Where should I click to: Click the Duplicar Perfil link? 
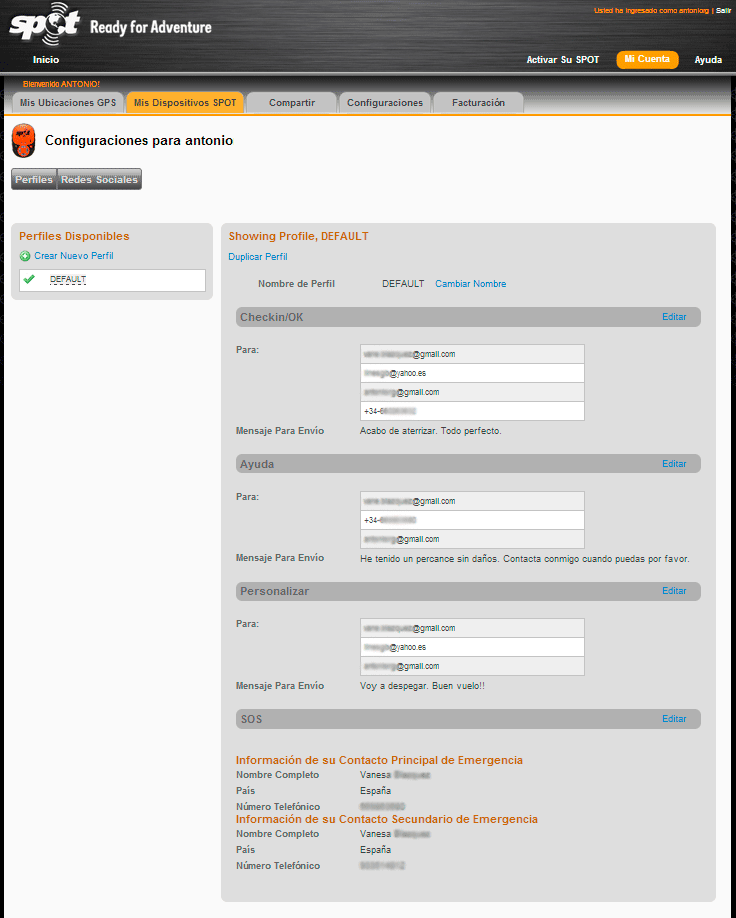click(x=257, y=257)
